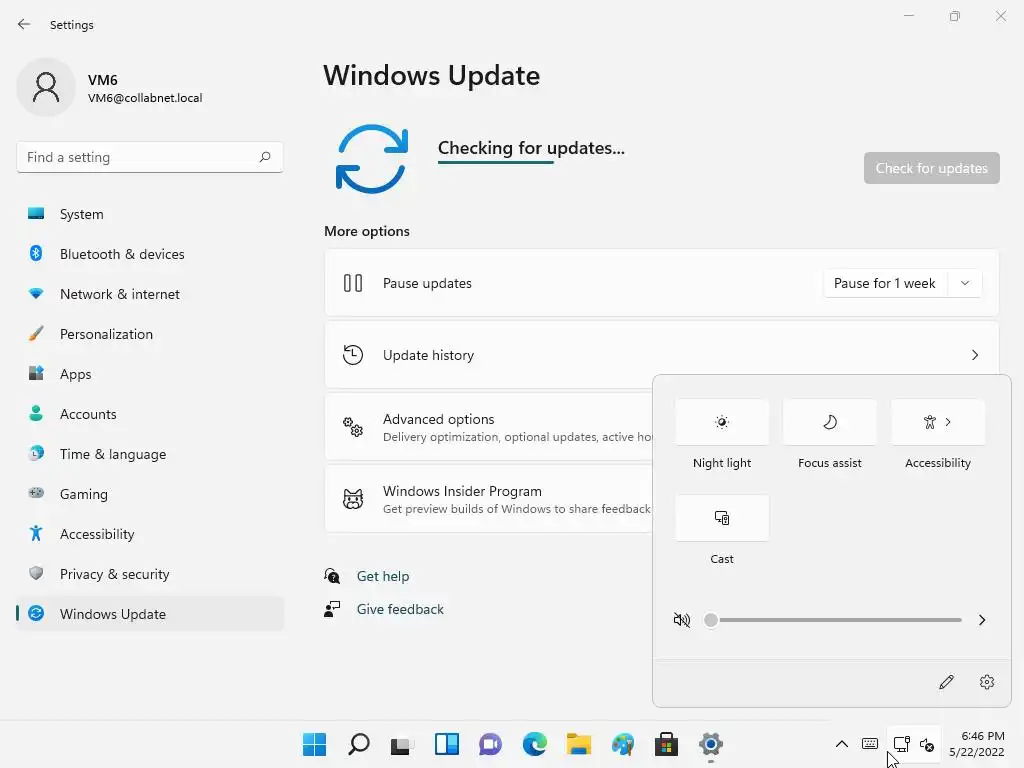1024x768 pixels.
Task: Click the Windows Update sync arrows icon
Action: coord(372,159)
